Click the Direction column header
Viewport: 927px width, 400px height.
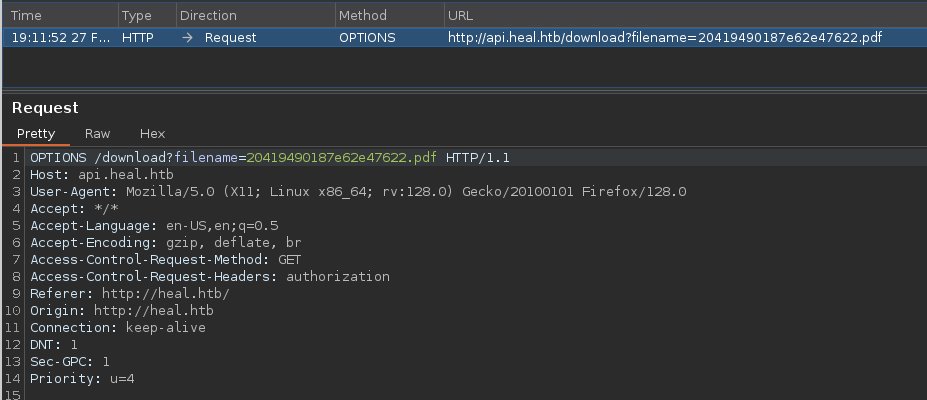point(208,16)
